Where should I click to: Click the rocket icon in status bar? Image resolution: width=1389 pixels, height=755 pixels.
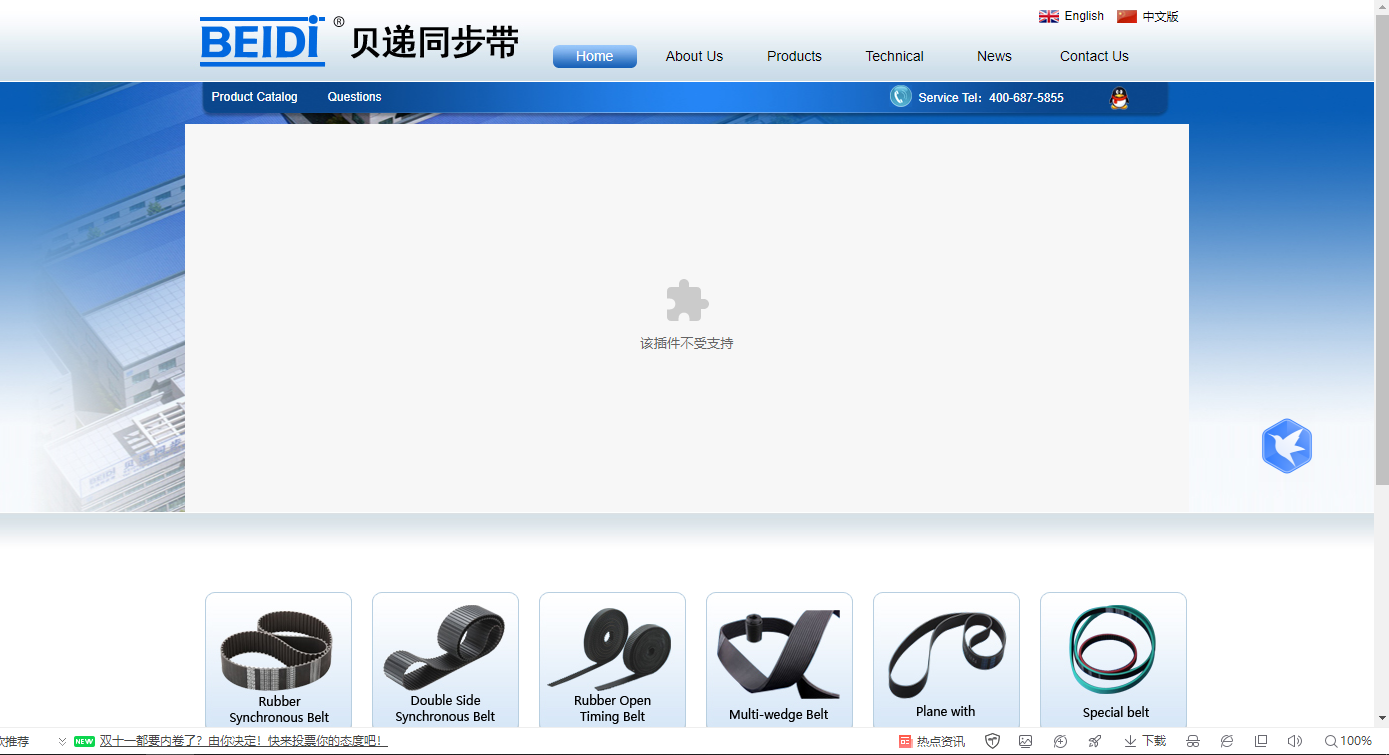[1095, 741]
